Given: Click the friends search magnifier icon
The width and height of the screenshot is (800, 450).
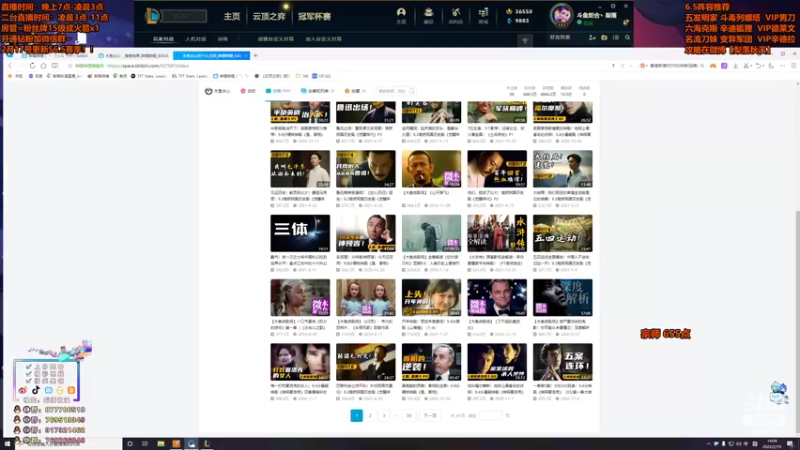Looking at the screenshot, I should tap(628, 38).
